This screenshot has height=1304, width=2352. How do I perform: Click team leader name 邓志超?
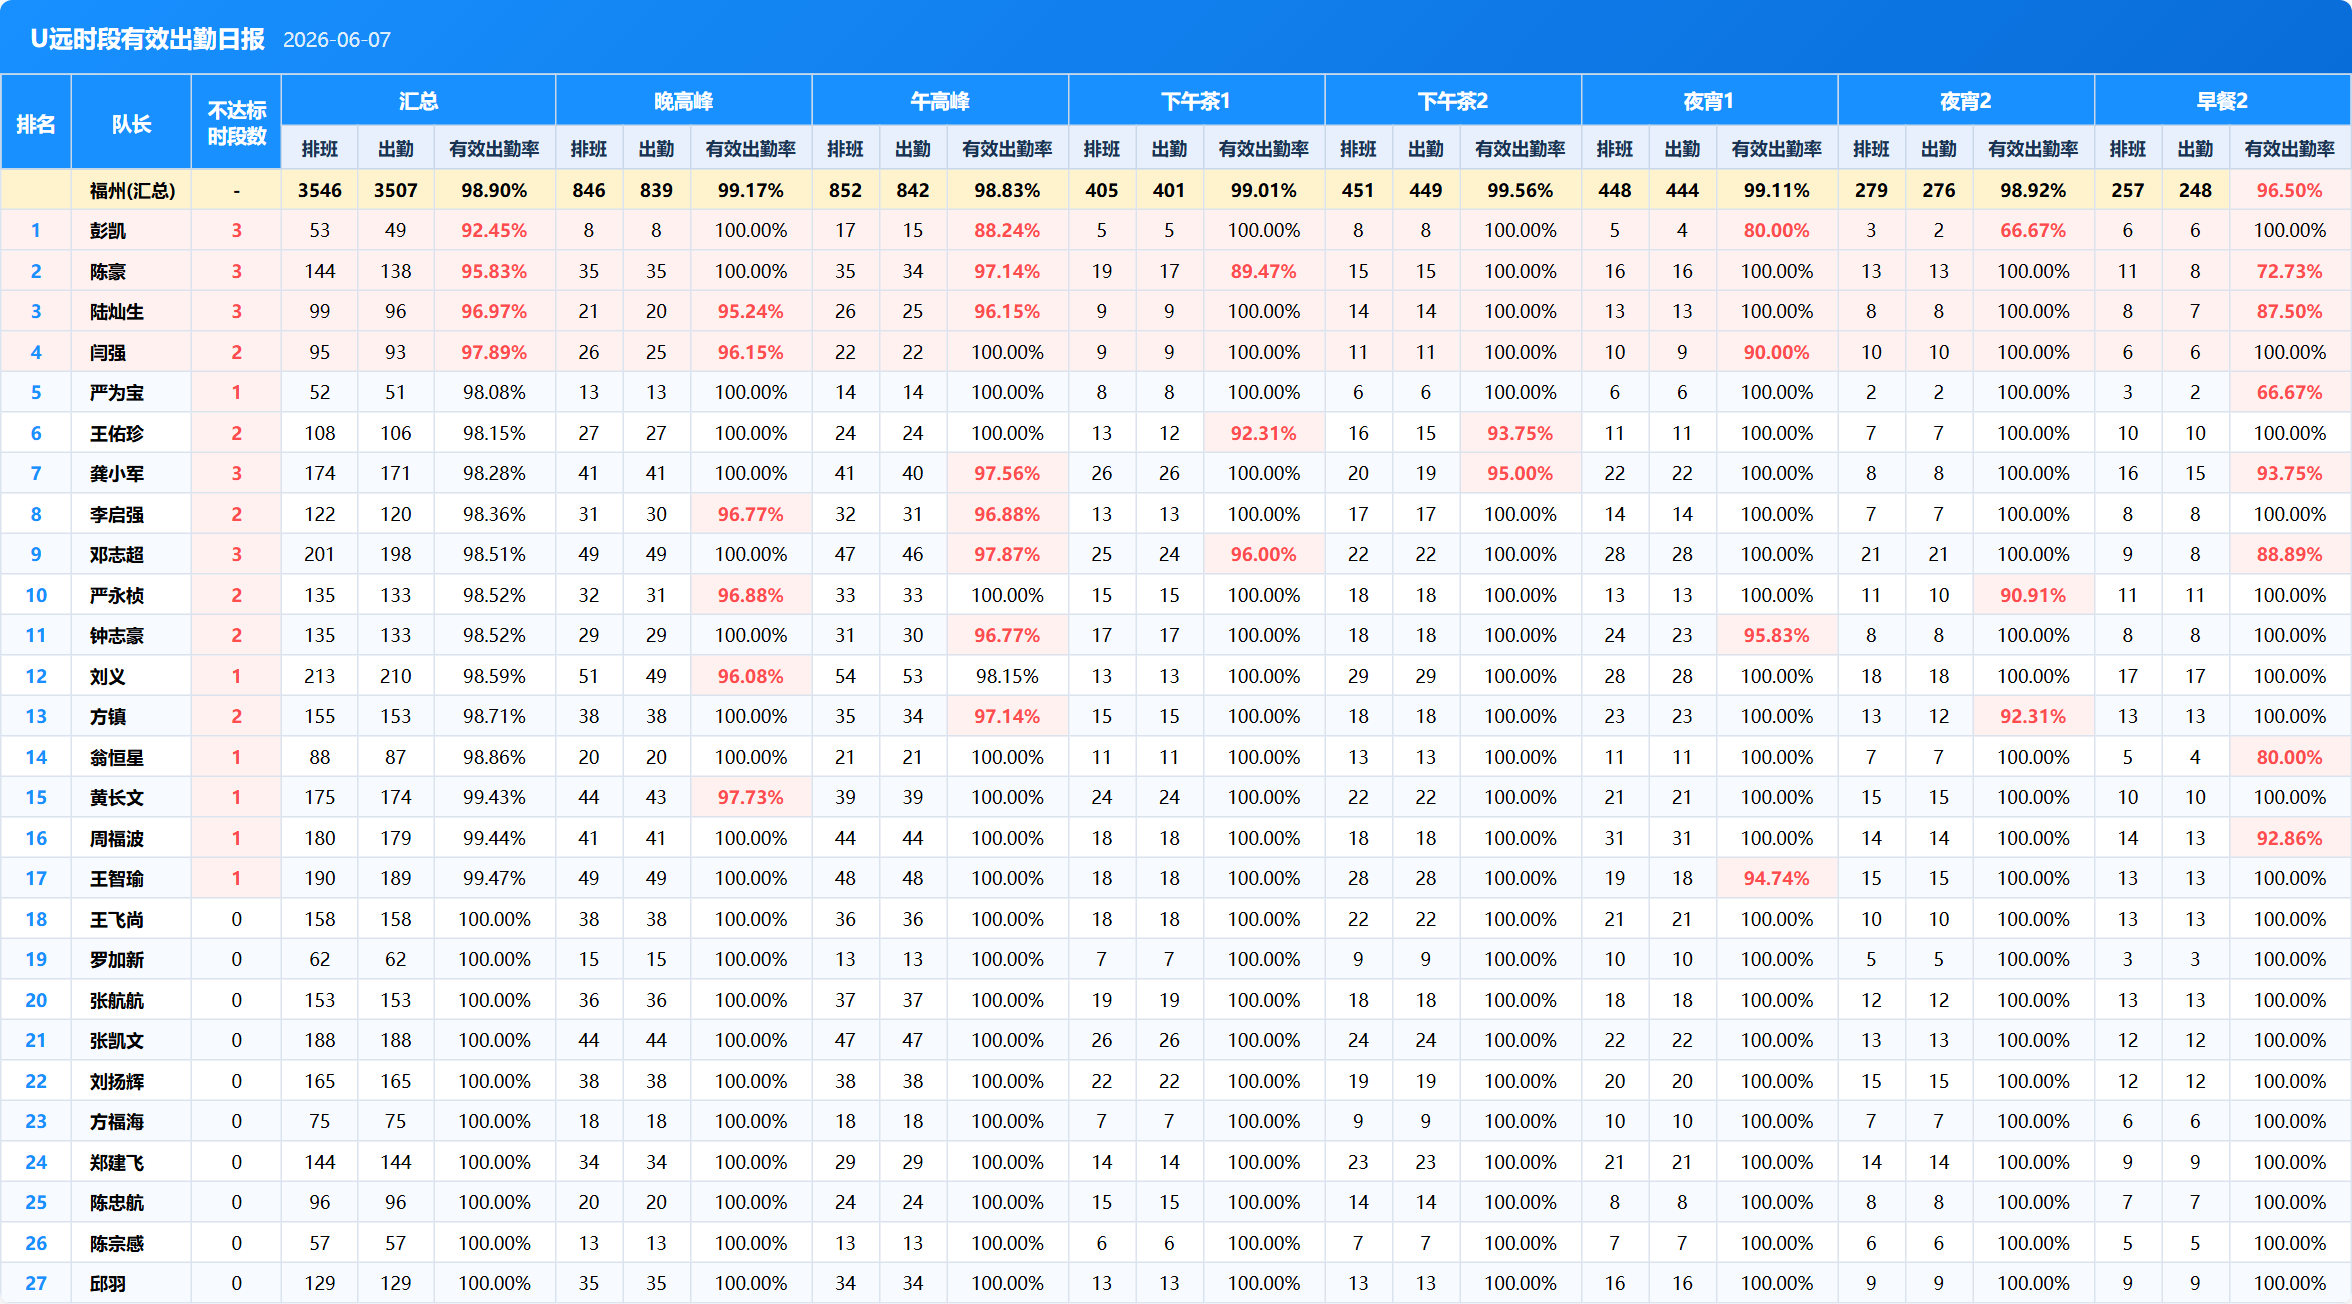[x=117, y=555]
